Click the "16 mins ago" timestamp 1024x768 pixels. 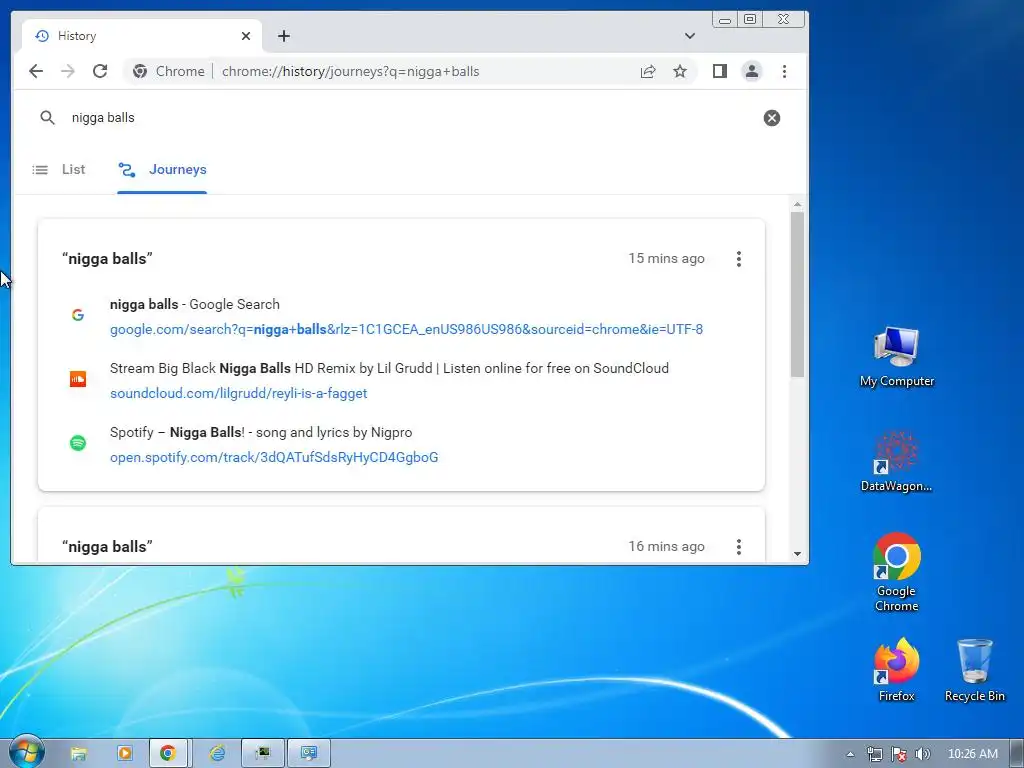[x=666, y=547]
